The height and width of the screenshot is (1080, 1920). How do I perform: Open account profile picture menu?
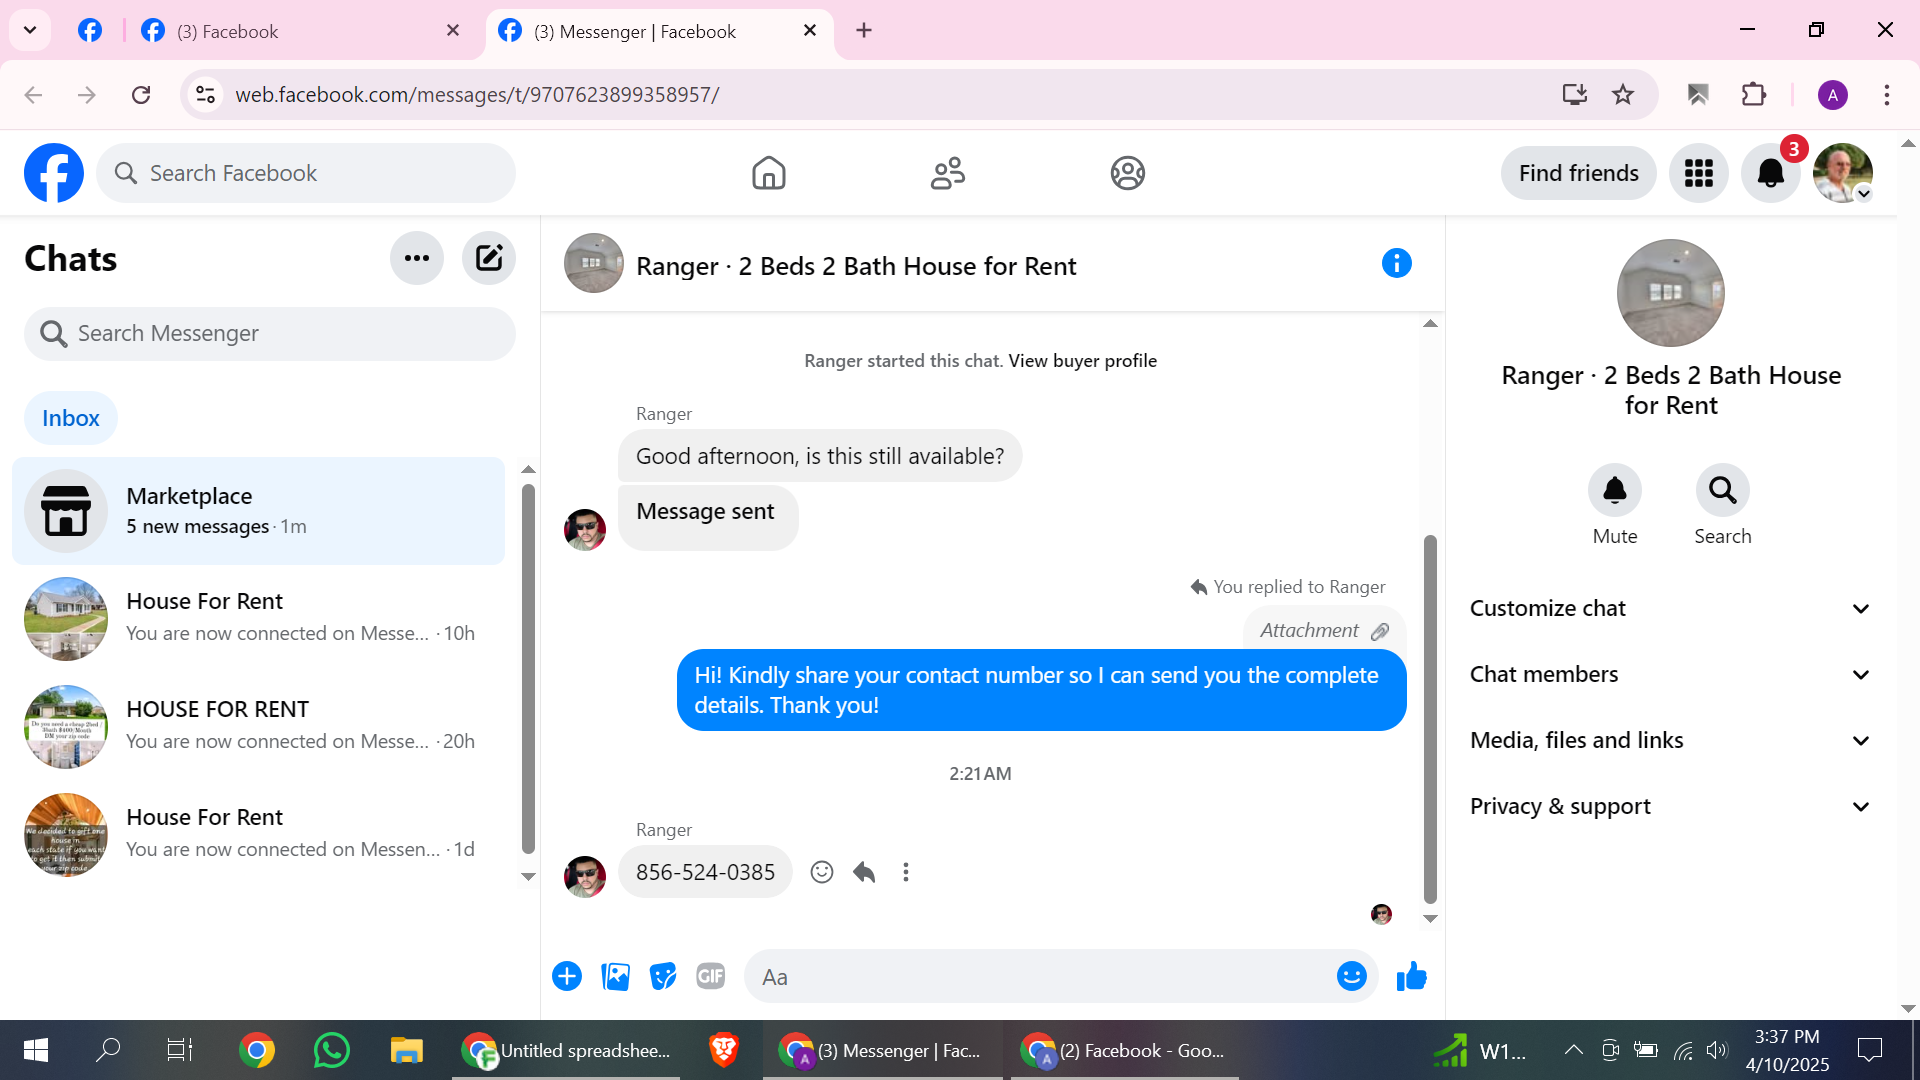pyautogui.click(x=1843, y=173)
